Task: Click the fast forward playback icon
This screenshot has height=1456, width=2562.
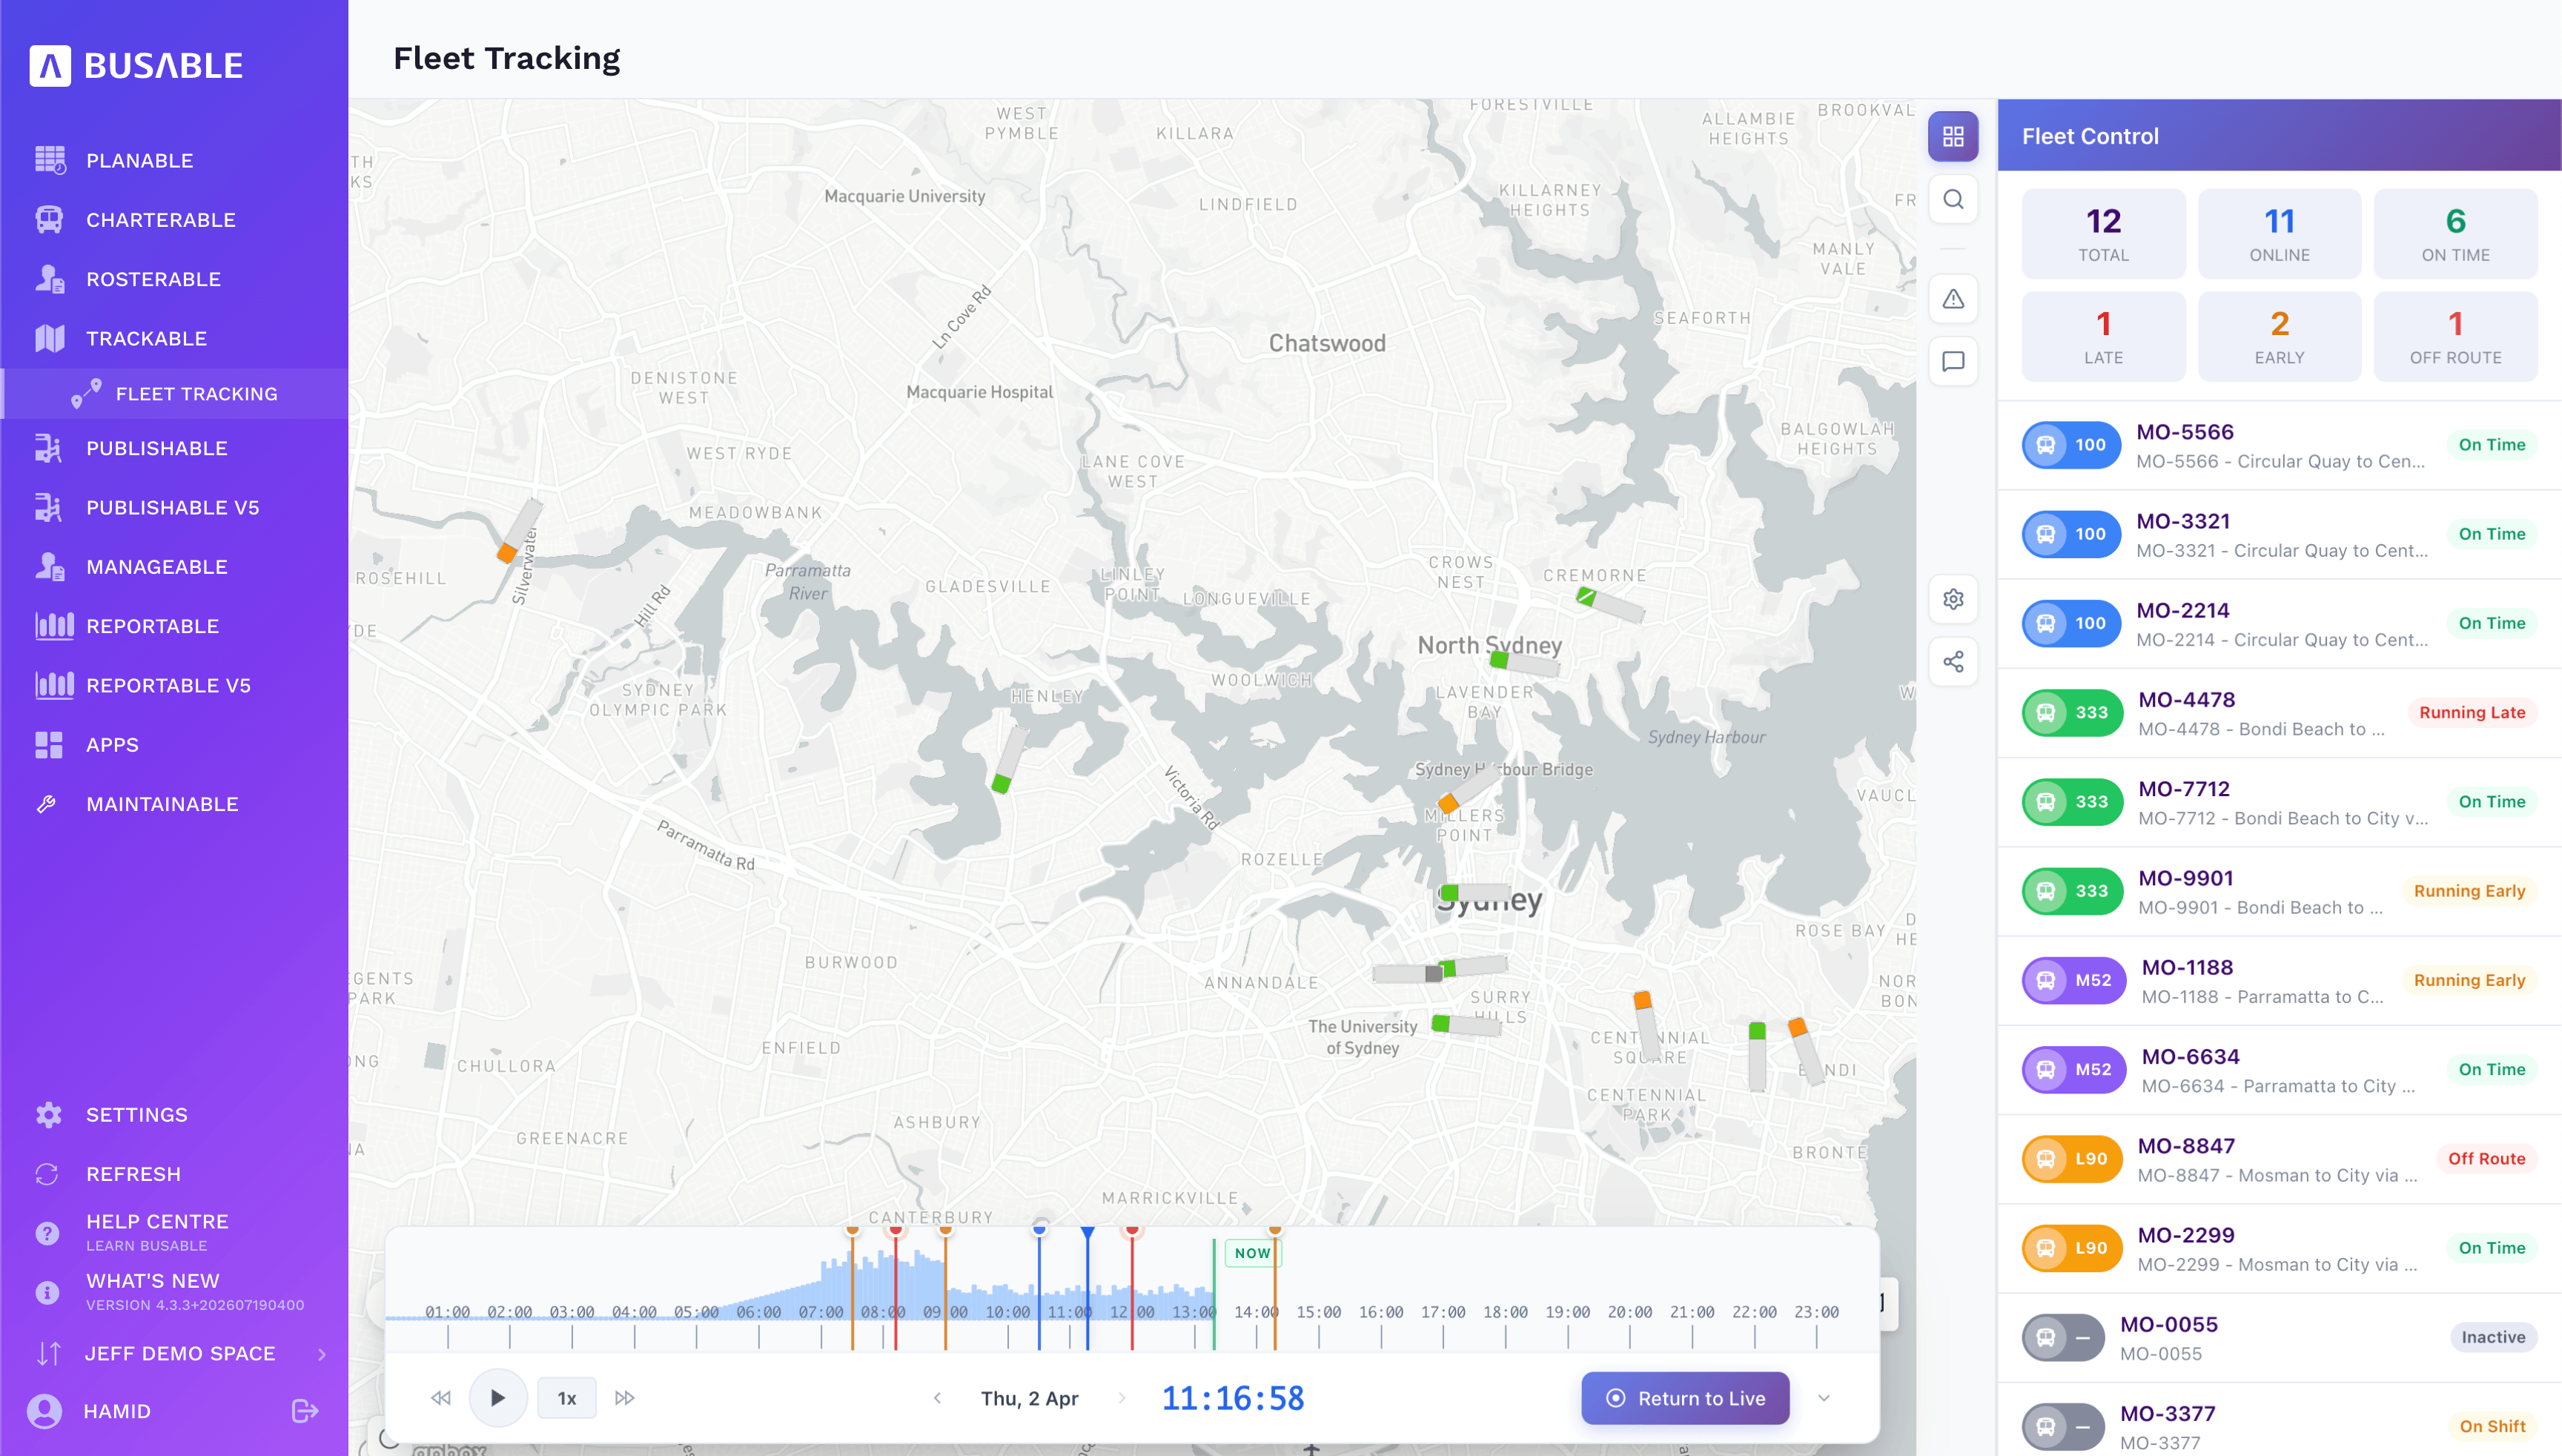Action: [x=625, y=1398]
